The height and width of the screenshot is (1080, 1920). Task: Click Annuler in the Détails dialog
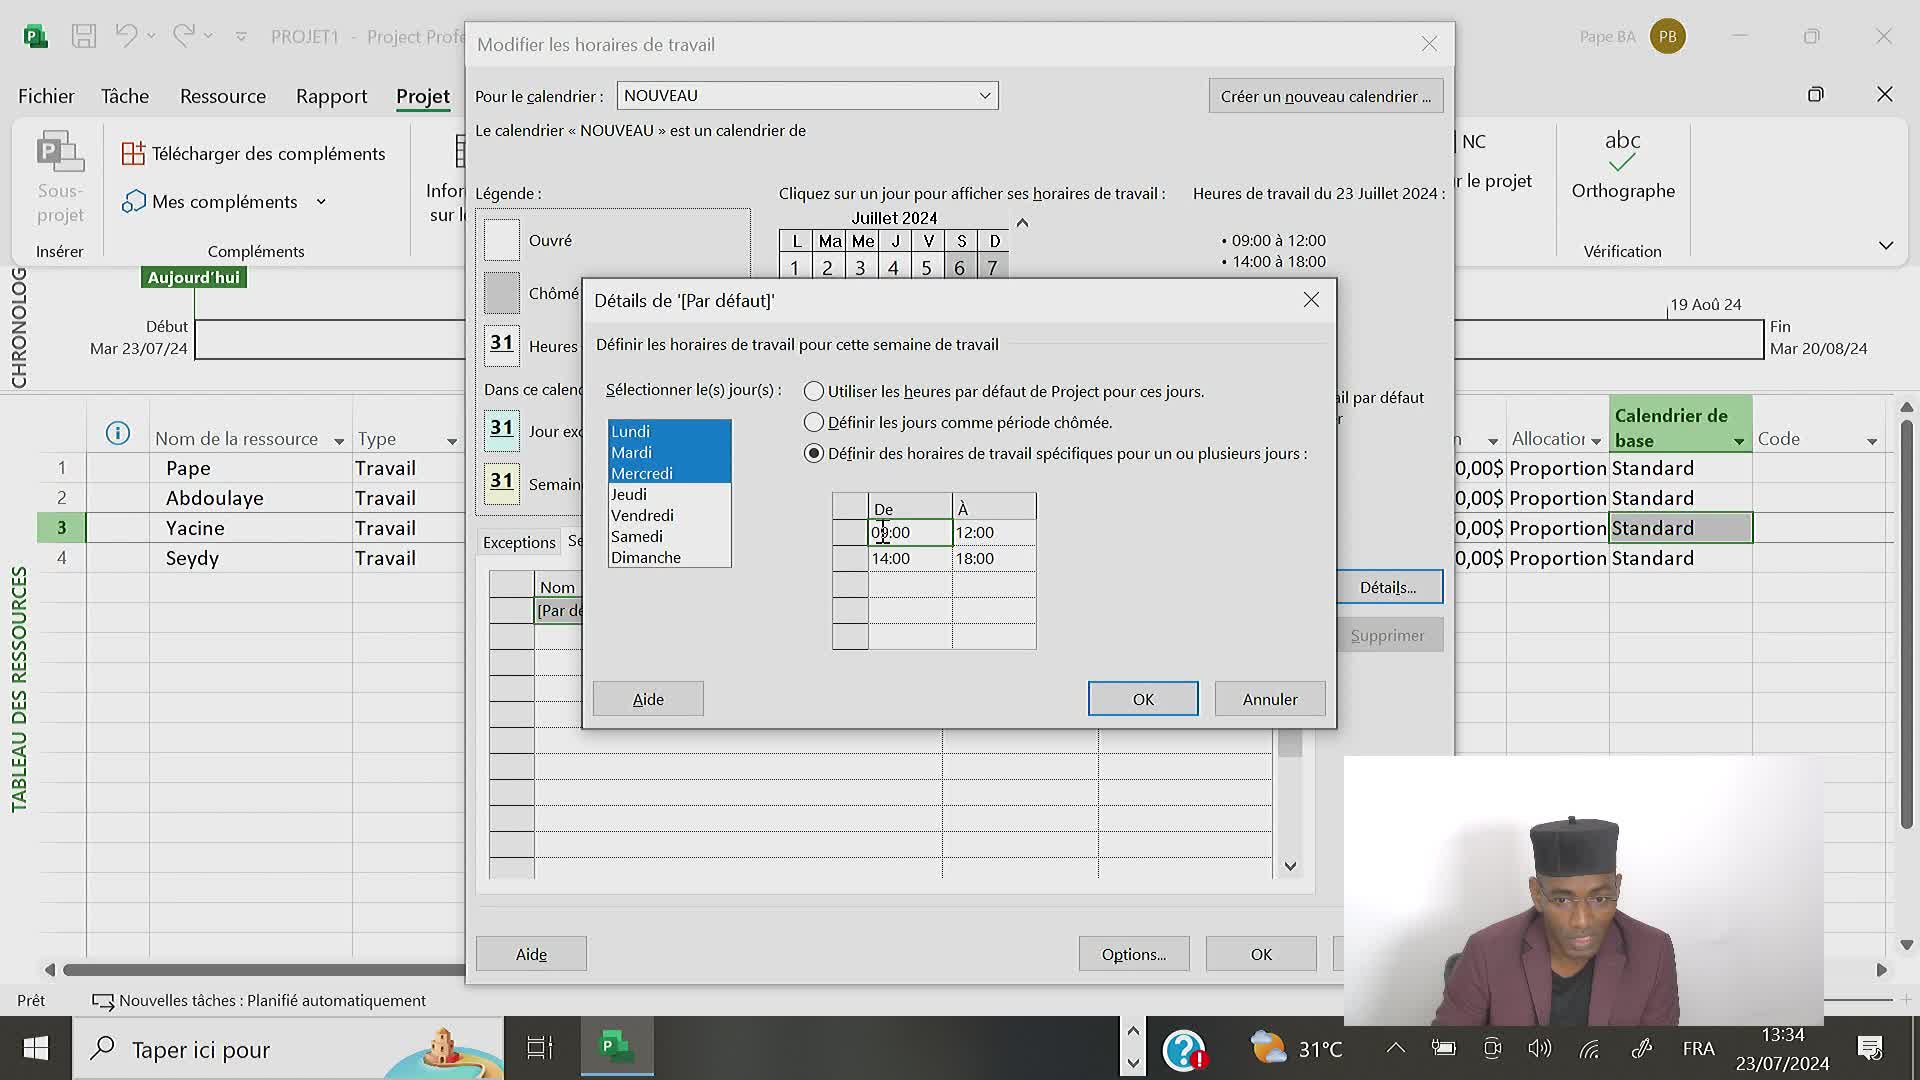(1270, 699)
